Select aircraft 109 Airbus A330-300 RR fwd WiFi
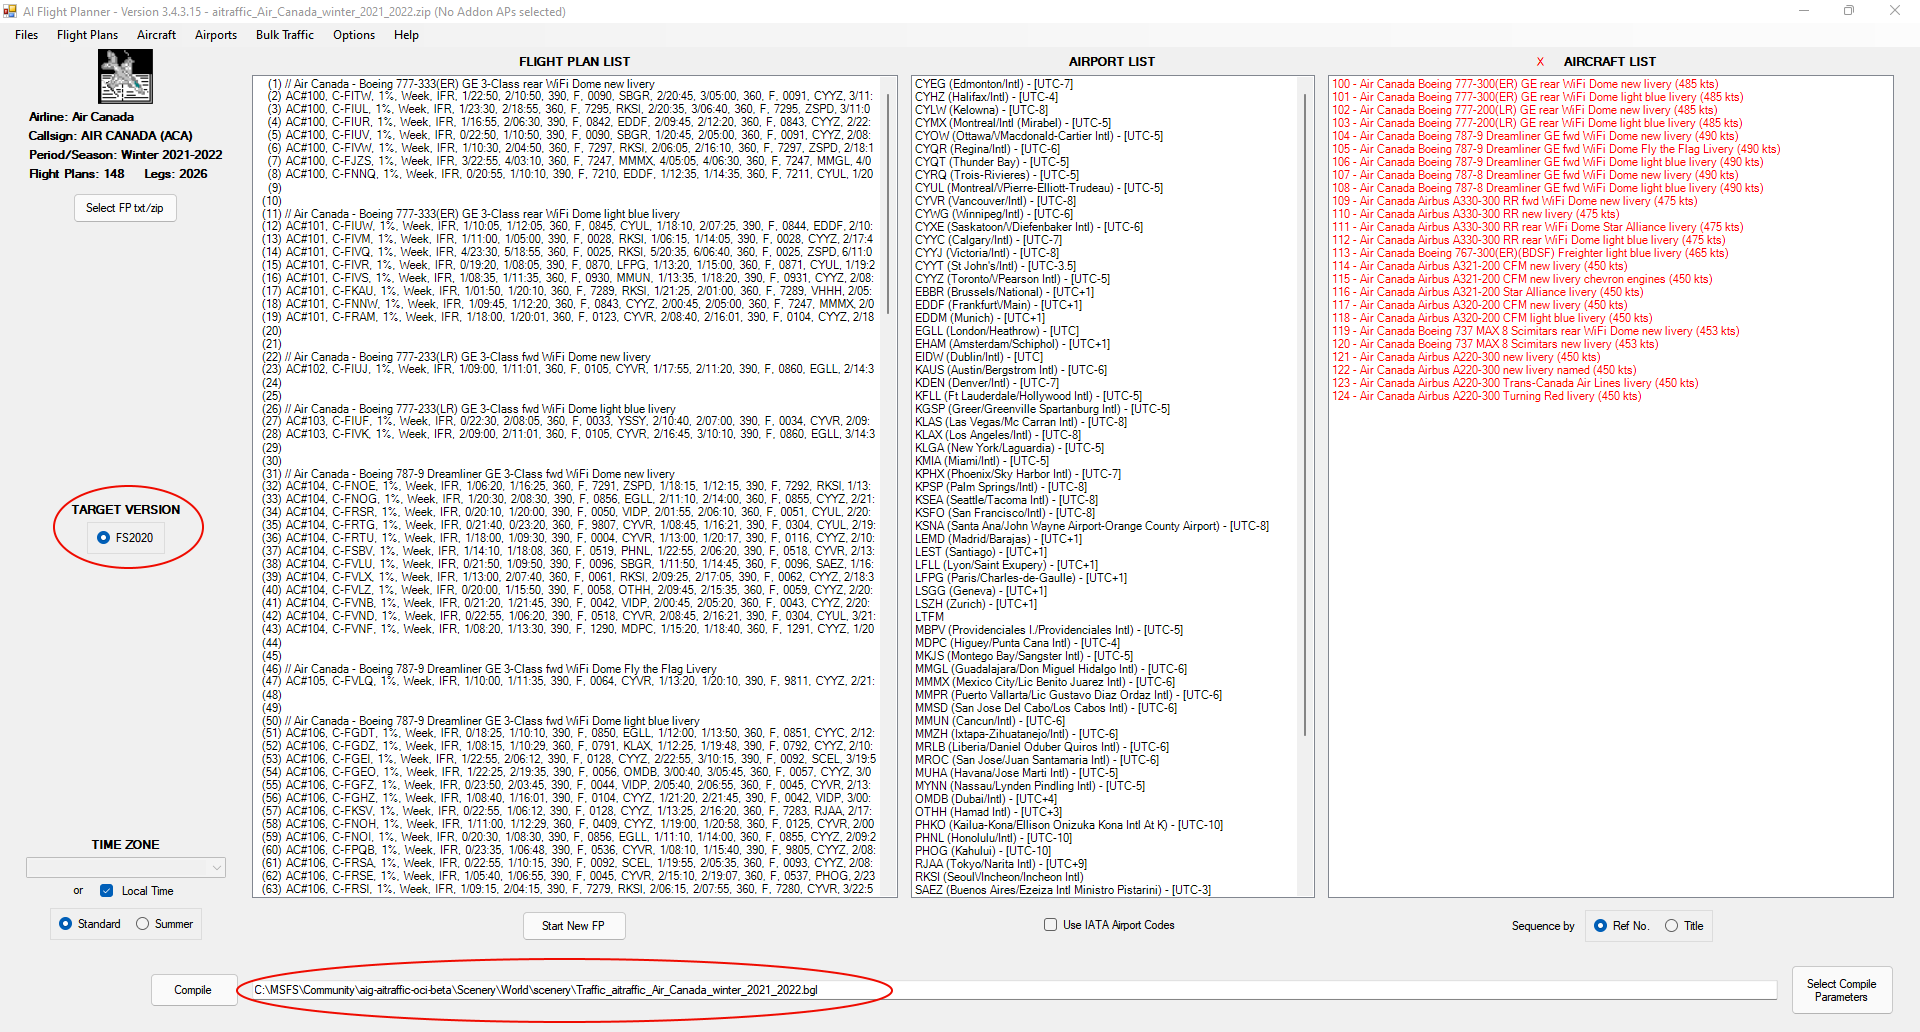The width and height of the screenshot is (1920, 1032). (1514, 201)
